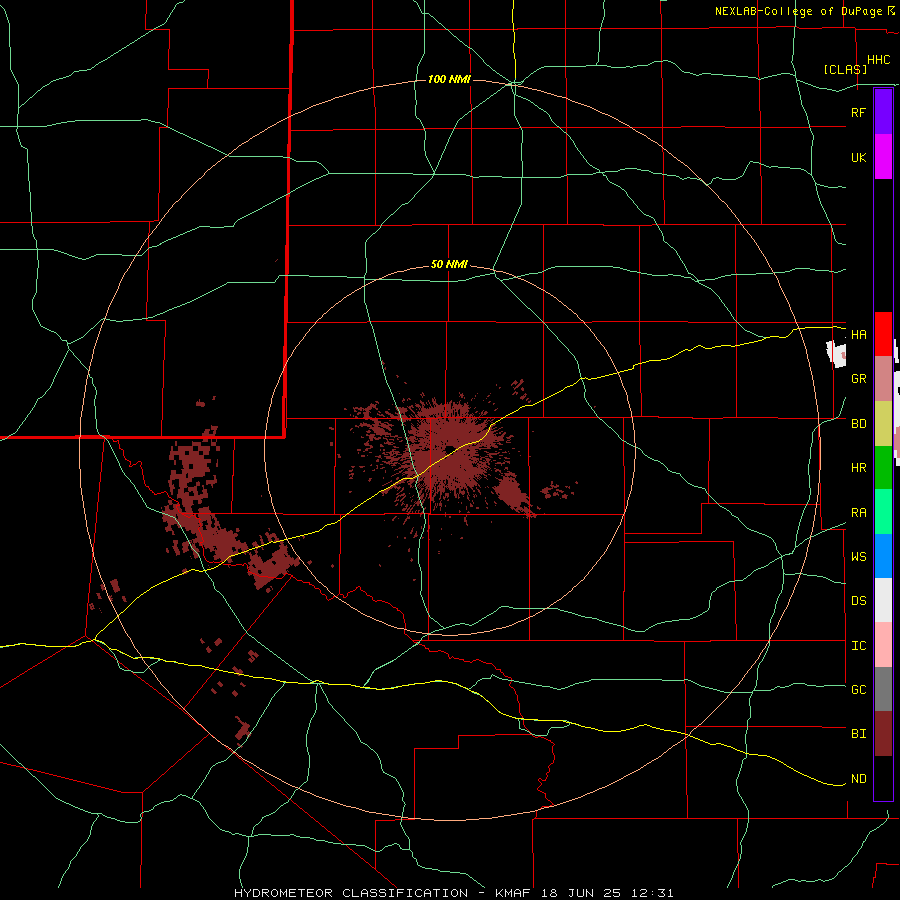The height and width of the screenshot is (900, 900).
Task: Click the white DS legend swatch
Action: click(883, 600)
